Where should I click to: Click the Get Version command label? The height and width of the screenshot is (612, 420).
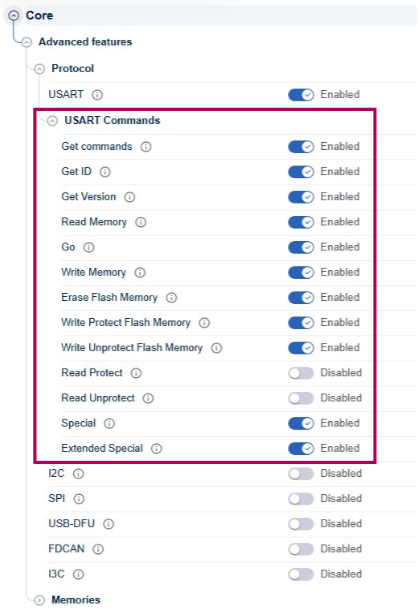point(89,196)
